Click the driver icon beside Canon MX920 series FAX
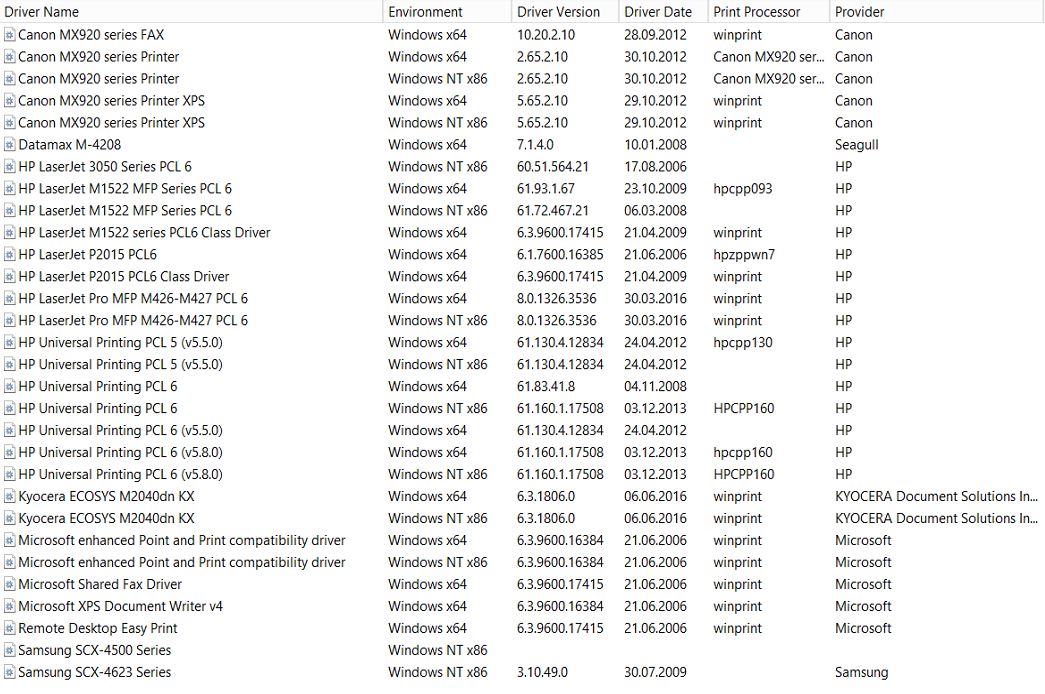Image resolution: width=1045 pixels, height=694 pixels. pyautogui.click(x=9, y=35)
